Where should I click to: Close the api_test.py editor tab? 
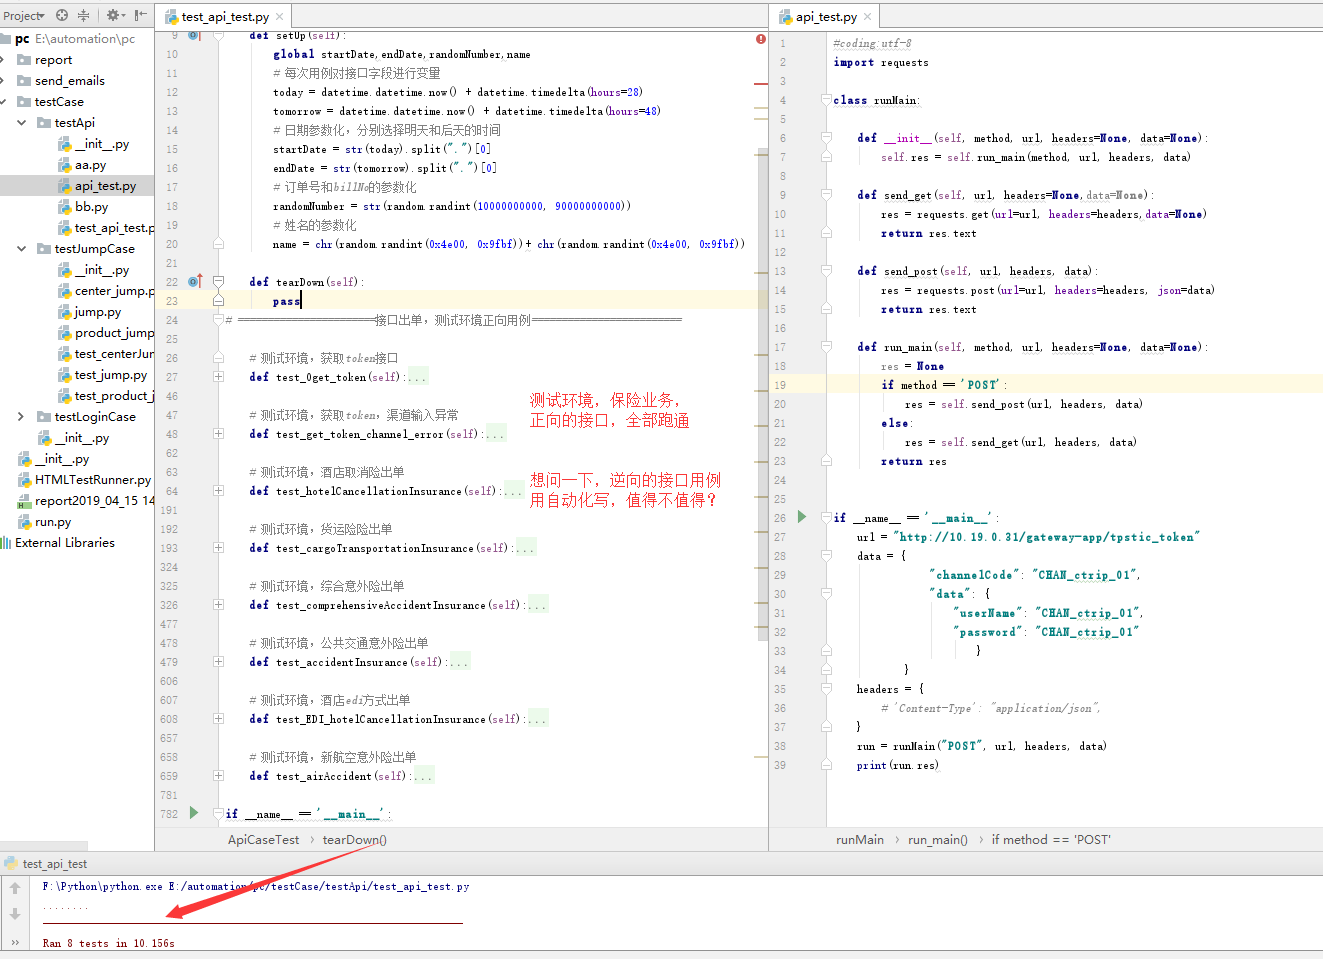pos(867,17)
